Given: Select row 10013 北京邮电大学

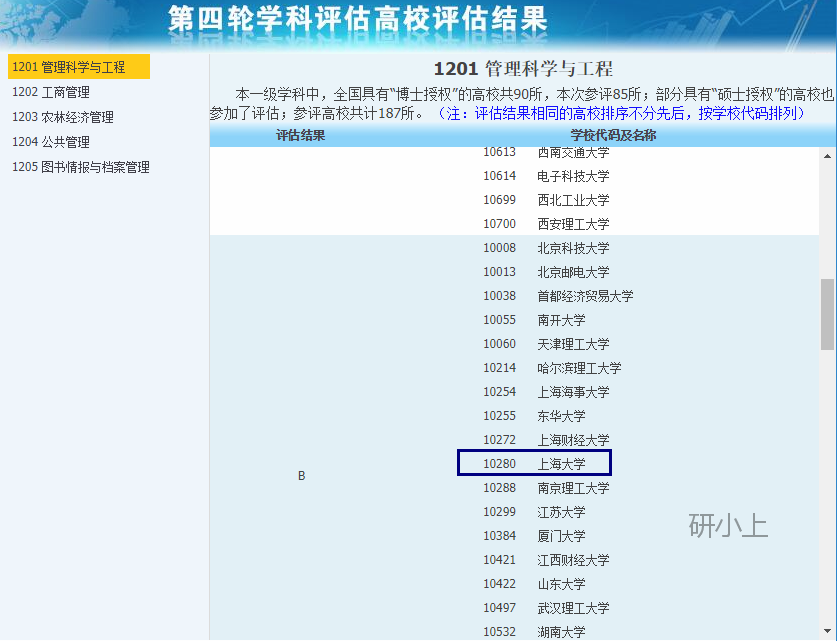Looking at the screenshot, I should click(546, 272).
